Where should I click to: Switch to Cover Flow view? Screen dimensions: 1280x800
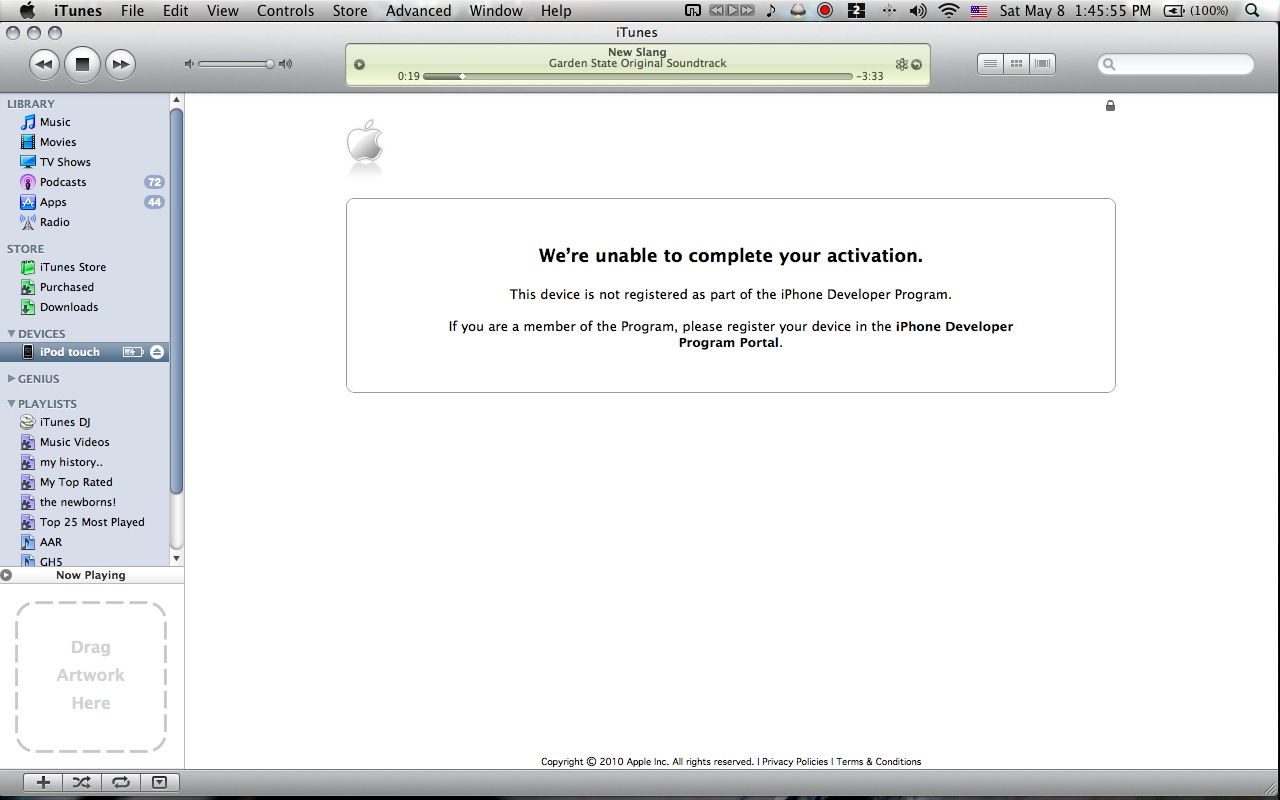(x=1042, y=64)
